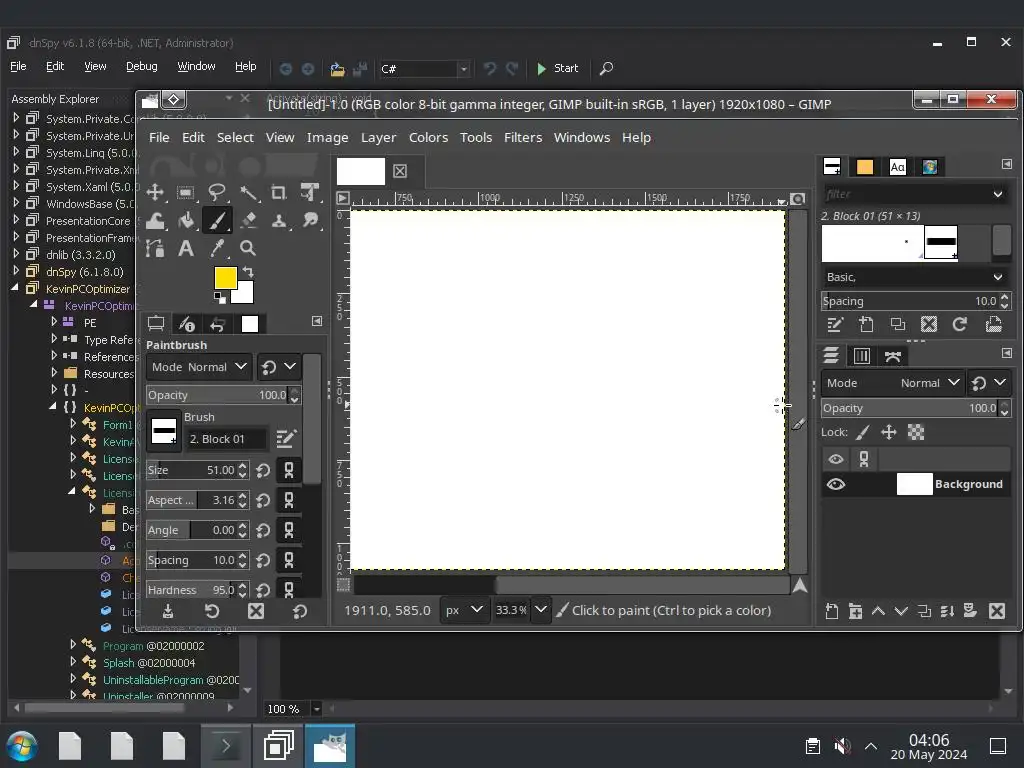Select the Text tool
This screenshot has height=768, width=1024.
pyautogui.click(x=185, y=248)
